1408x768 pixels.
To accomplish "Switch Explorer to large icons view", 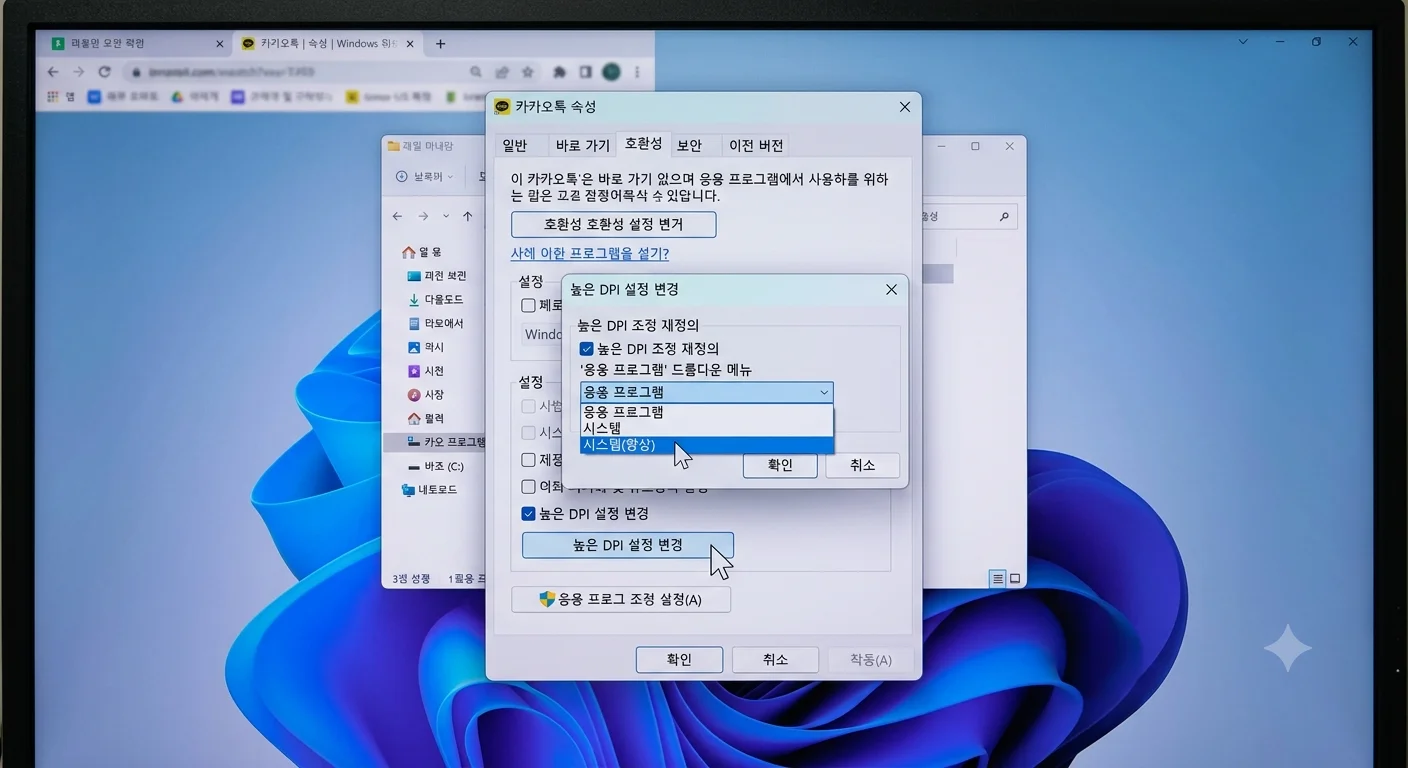I will 1015,578.
